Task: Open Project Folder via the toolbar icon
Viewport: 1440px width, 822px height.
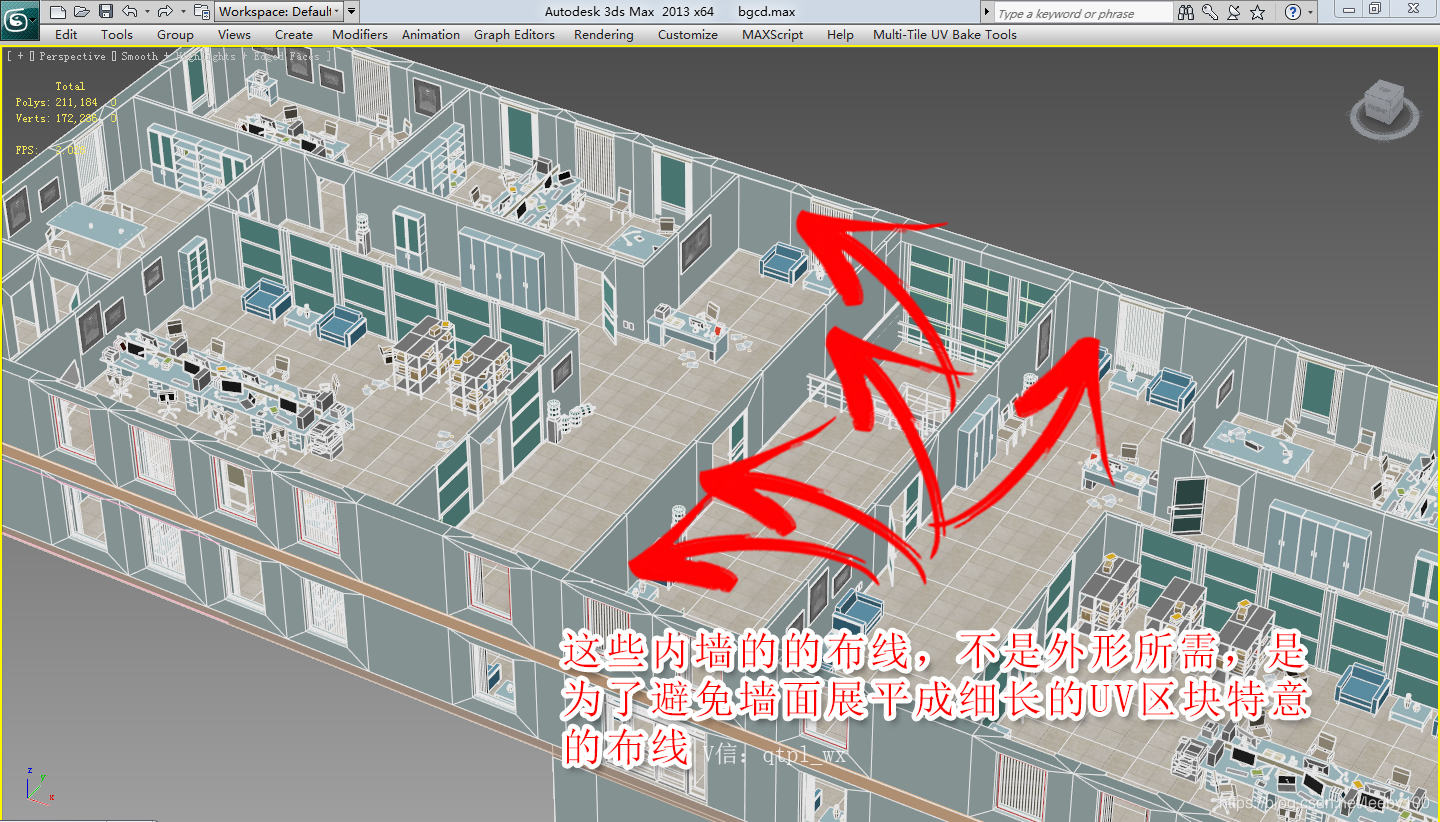Action: (201, 11)
